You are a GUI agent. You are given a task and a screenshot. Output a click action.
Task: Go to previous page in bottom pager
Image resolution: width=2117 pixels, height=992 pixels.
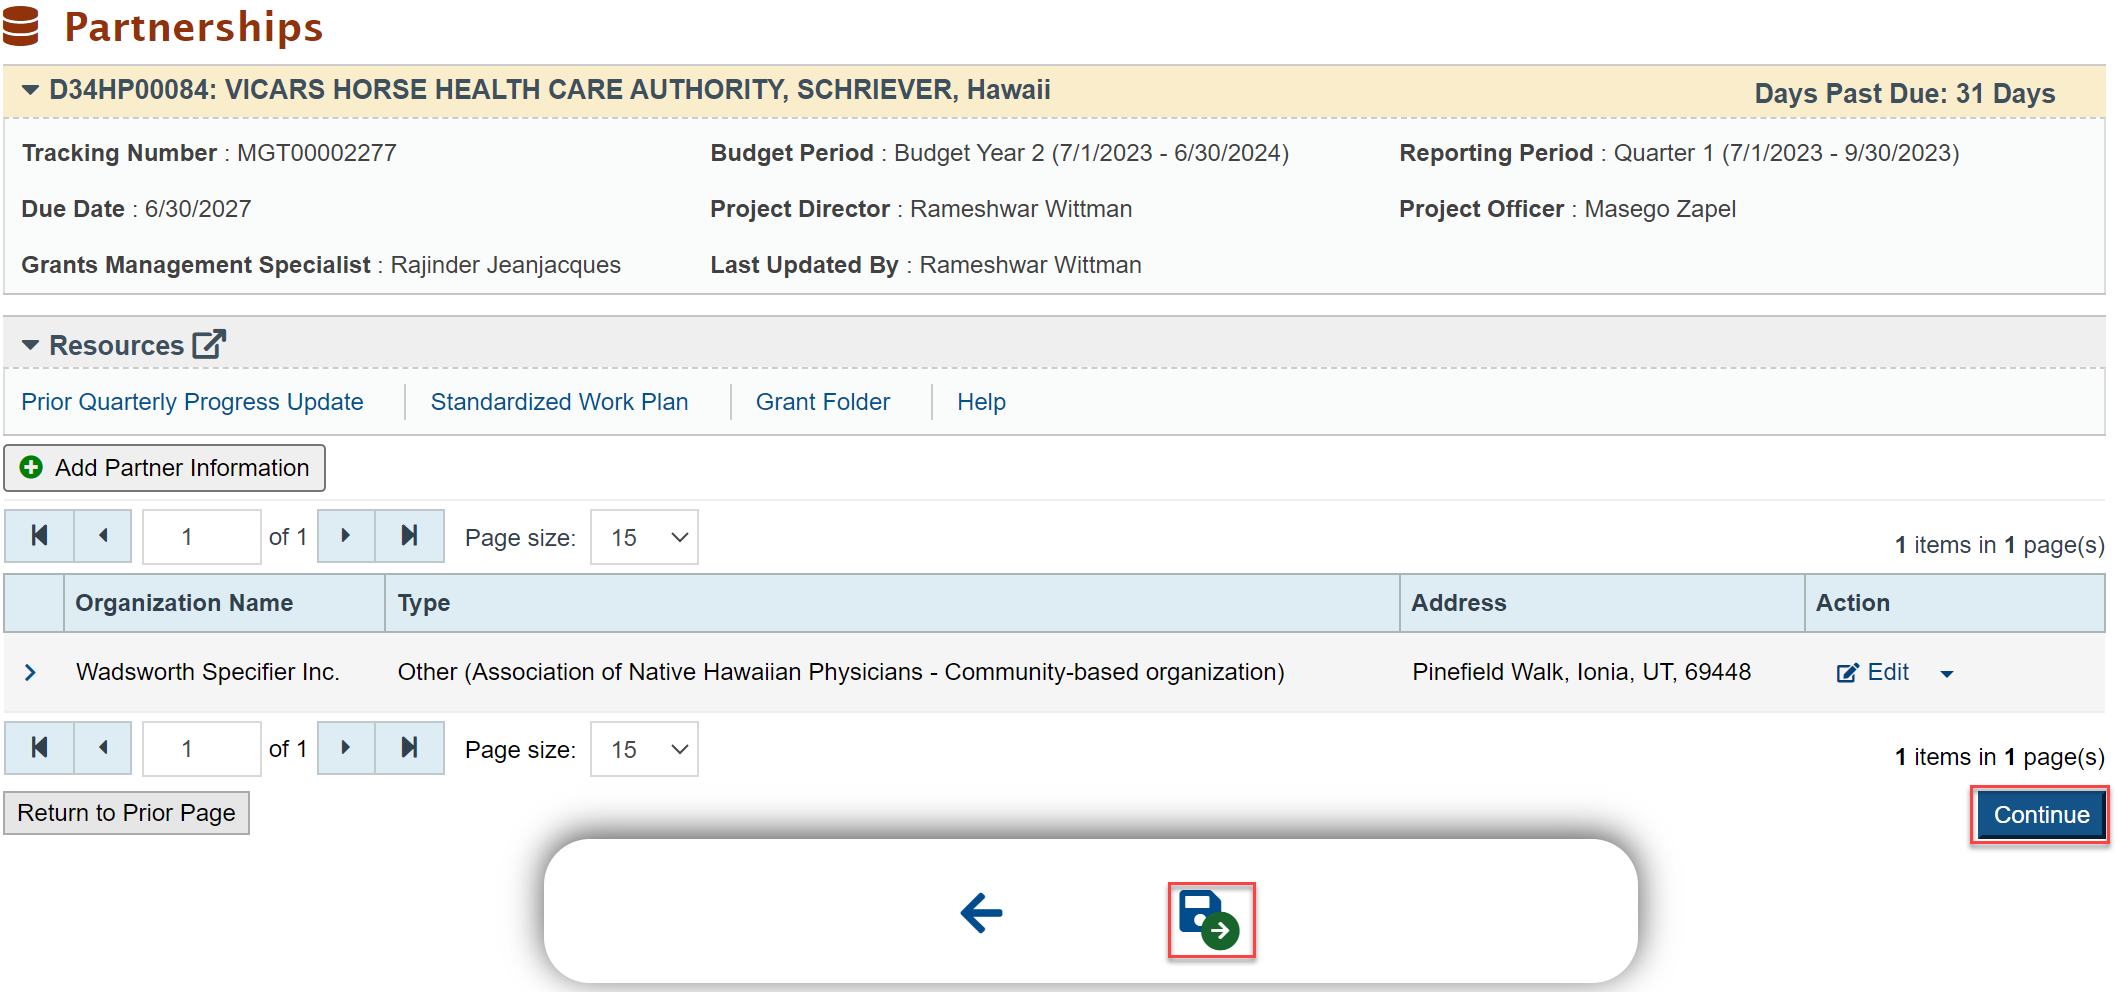103,748
